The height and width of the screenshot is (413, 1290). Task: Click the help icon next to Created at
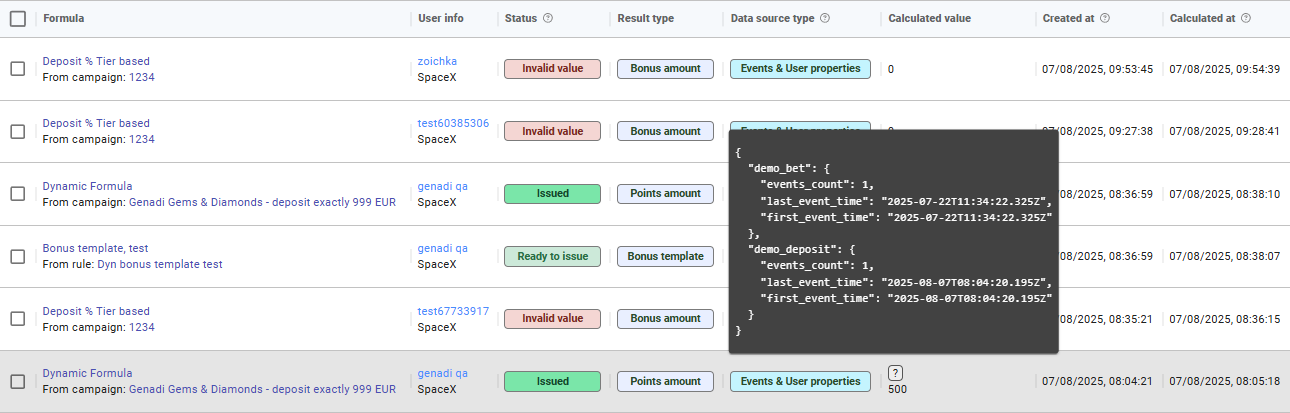[x=1105, y=18]
